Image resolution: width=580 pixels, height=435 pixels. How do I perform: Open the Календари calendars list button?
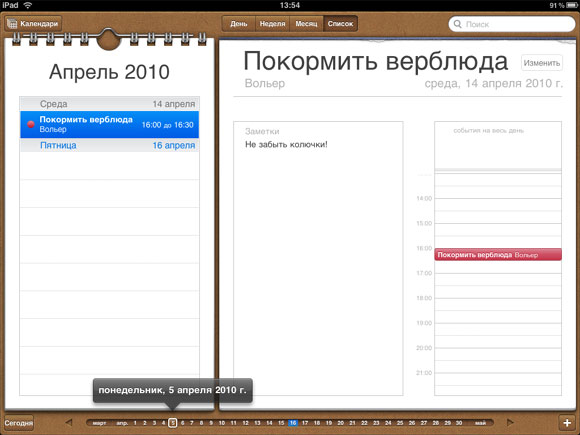pos(33,24)
